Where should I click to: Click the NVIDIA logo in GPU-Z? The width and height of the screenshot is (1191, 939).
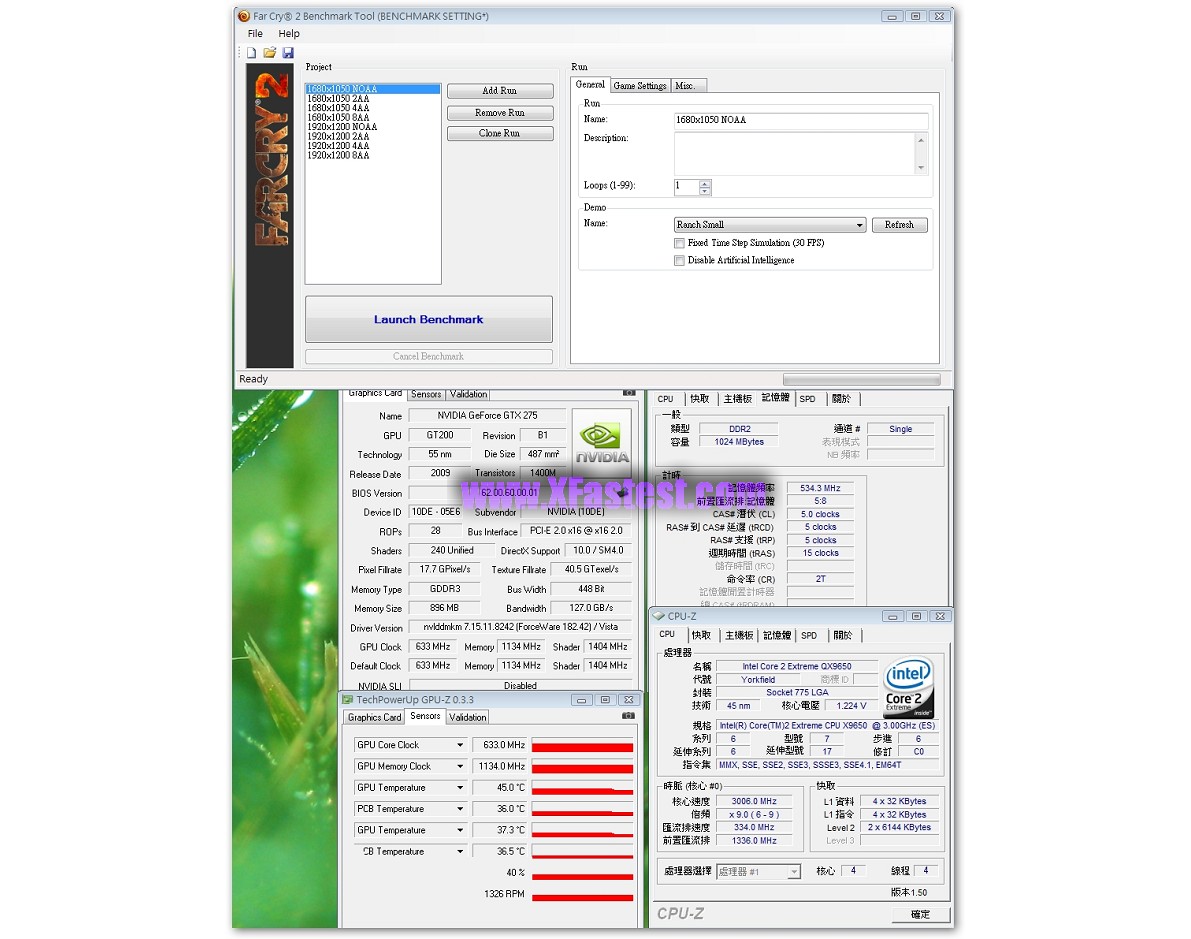pos(602,439)
